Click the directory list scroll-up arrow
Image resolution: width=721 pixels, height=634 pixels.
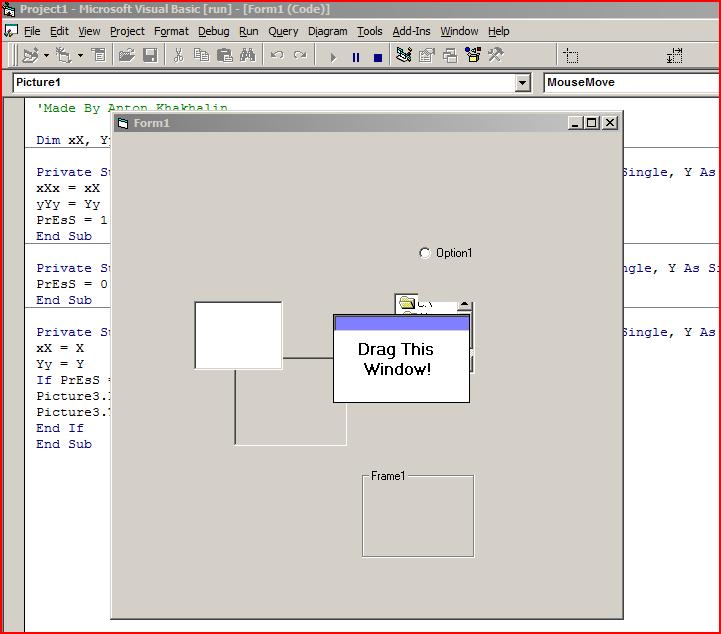click(x=464, y=305)
